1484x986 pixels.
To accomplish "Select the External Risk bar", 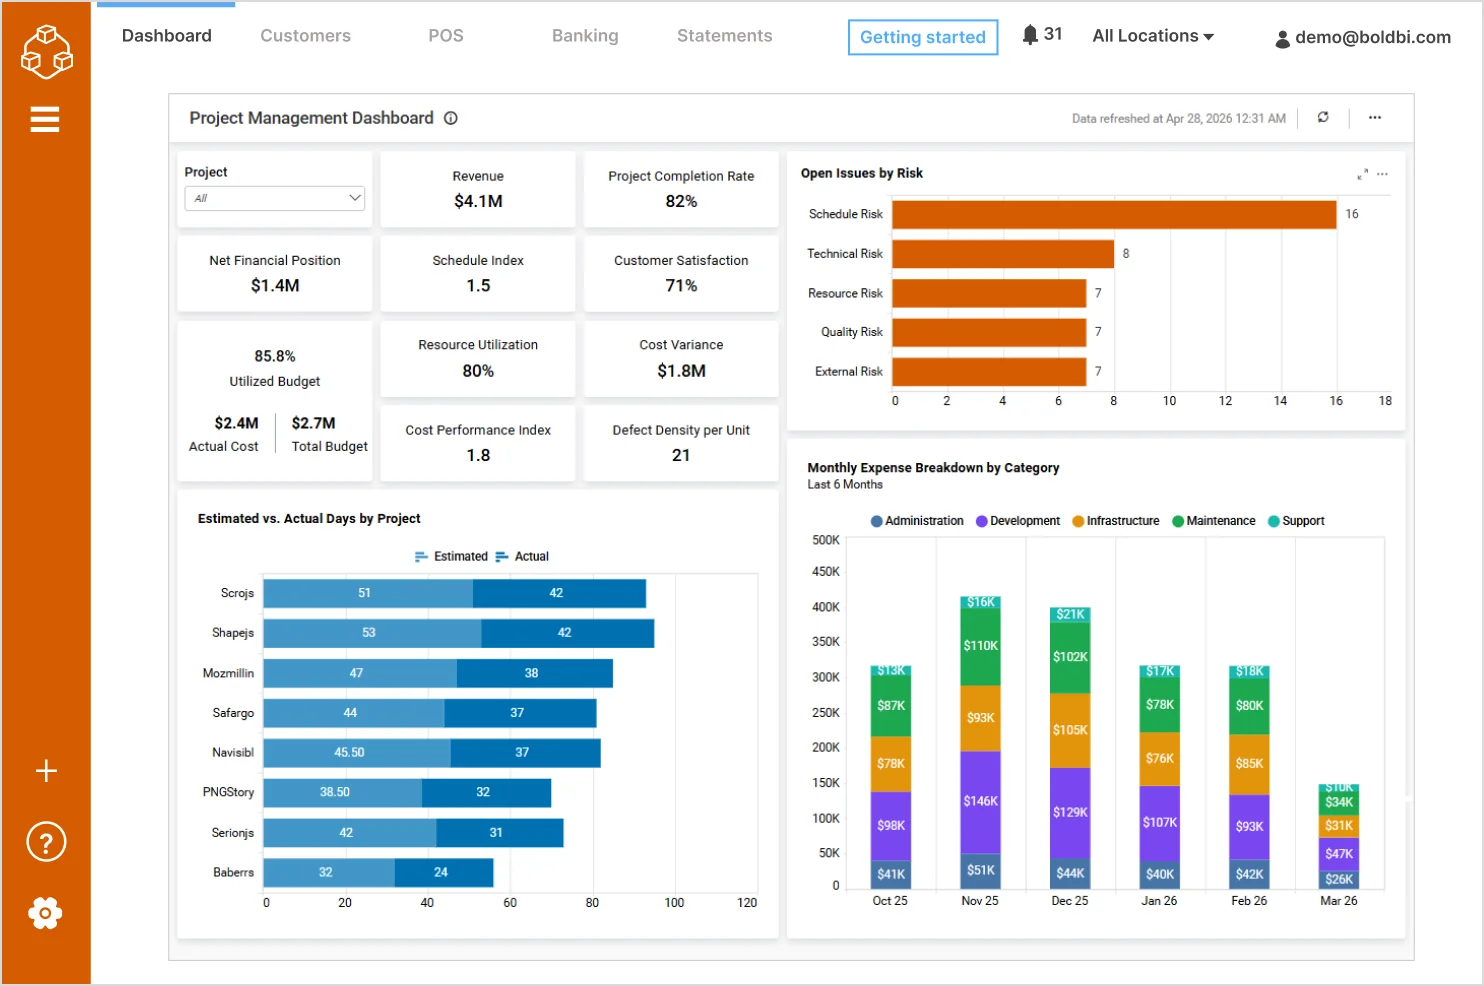I will coord(989,372).
